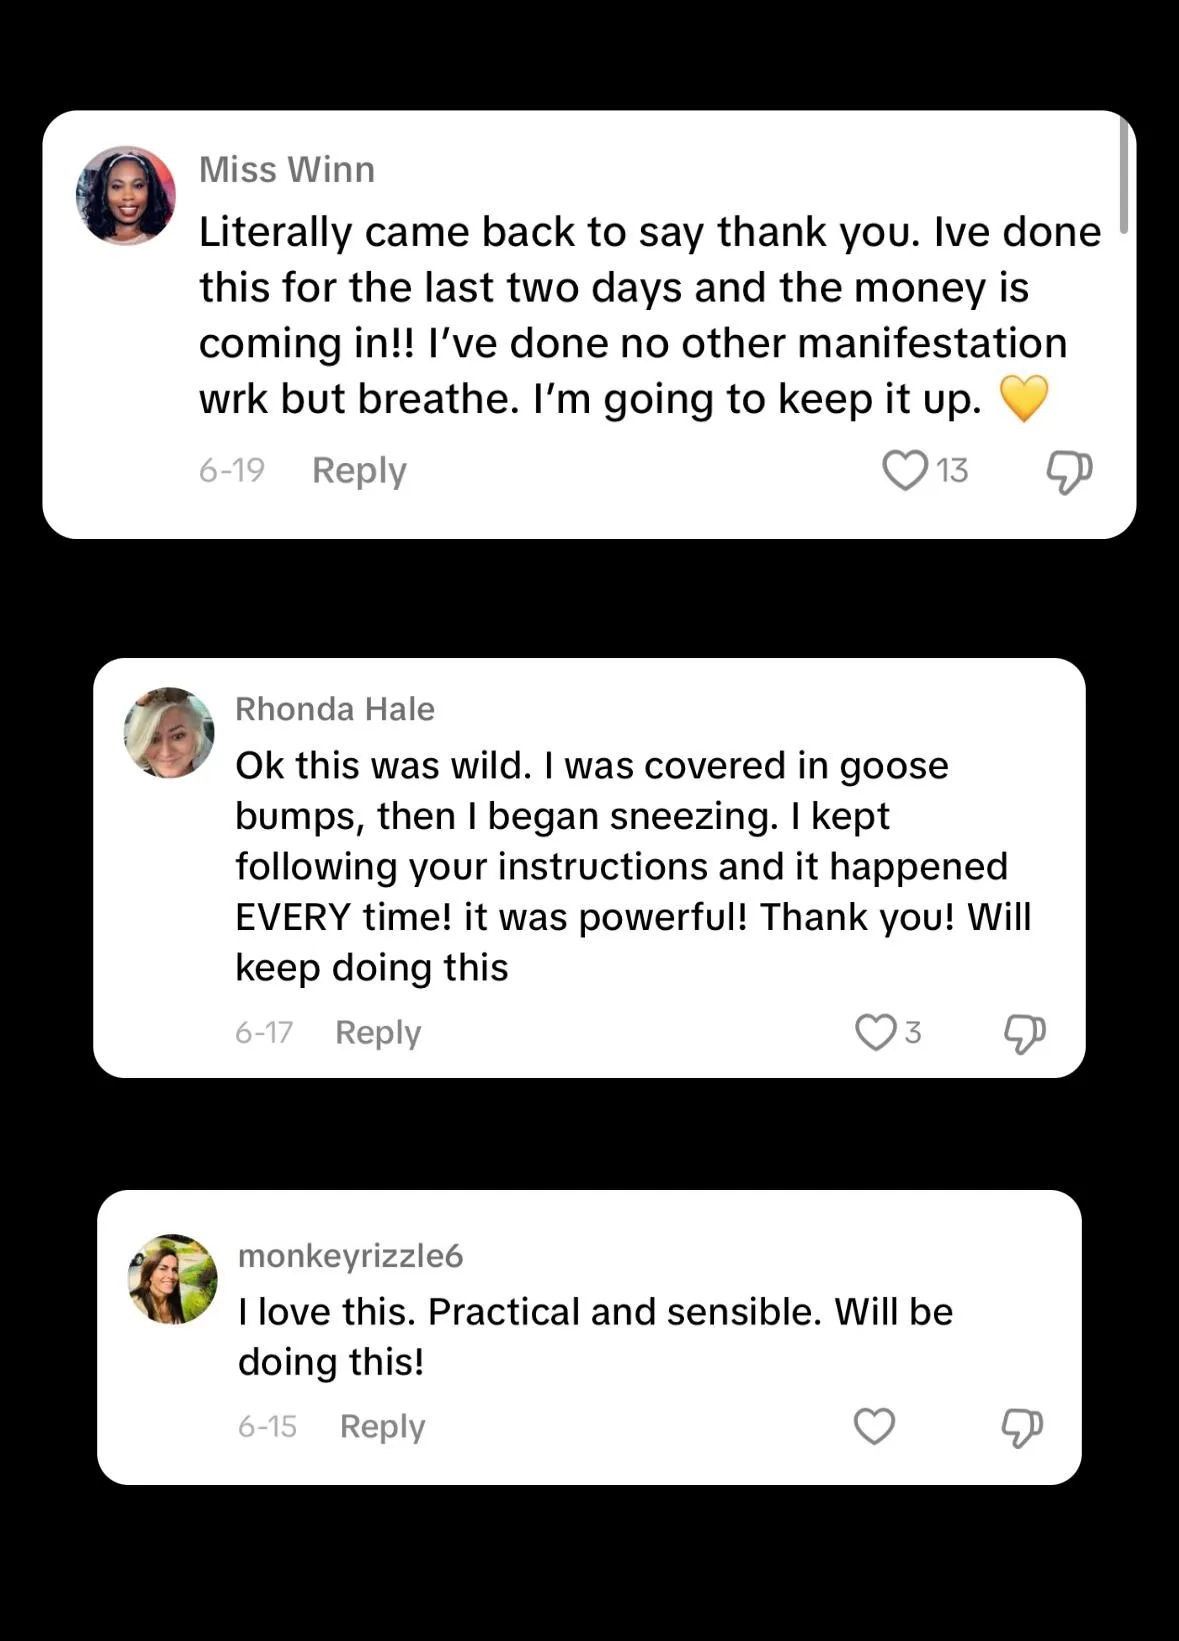Heart monkeyrizzle6's comment
Screen dimensions: 1179x1641
[874, 1426]
